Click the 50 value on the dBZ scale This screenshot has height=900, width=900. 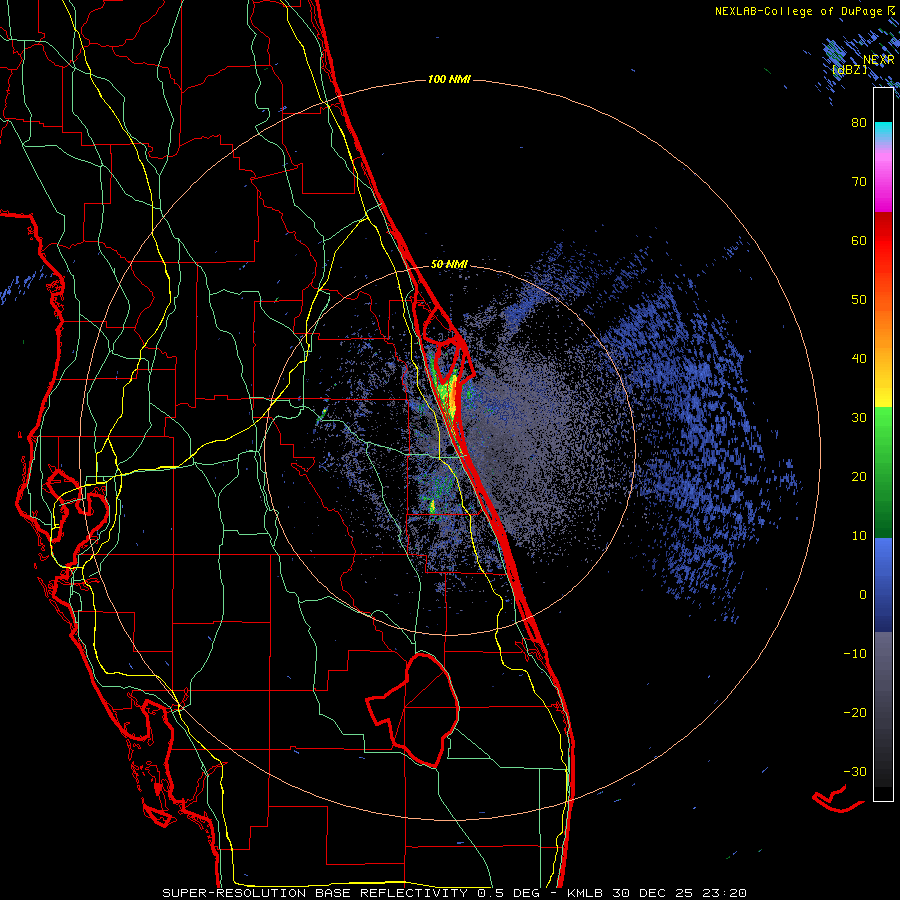859,300
